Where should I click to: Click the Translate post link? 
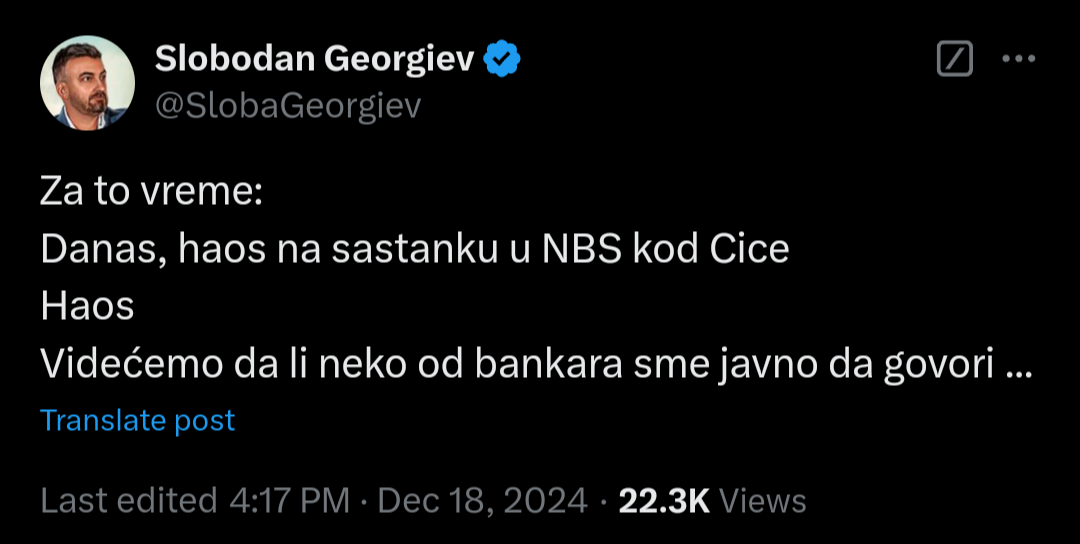137,420
